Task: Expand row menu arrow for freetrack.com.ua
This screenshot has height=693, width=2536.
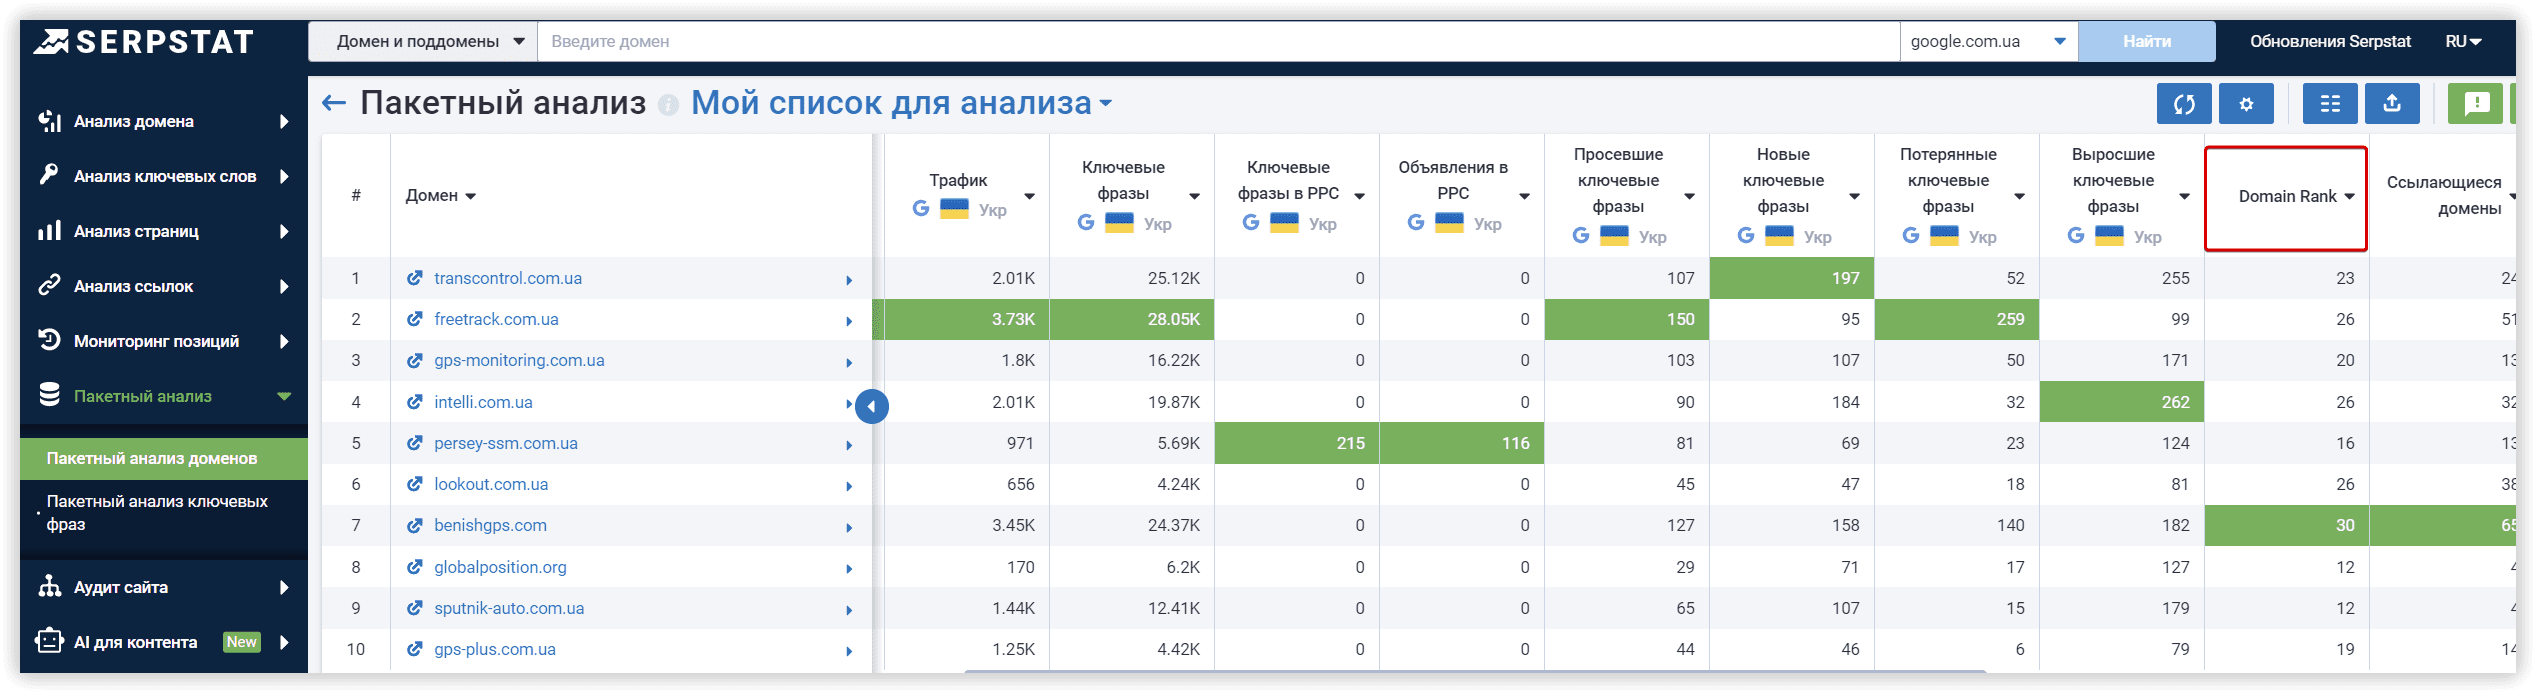Action: [849, 321]
